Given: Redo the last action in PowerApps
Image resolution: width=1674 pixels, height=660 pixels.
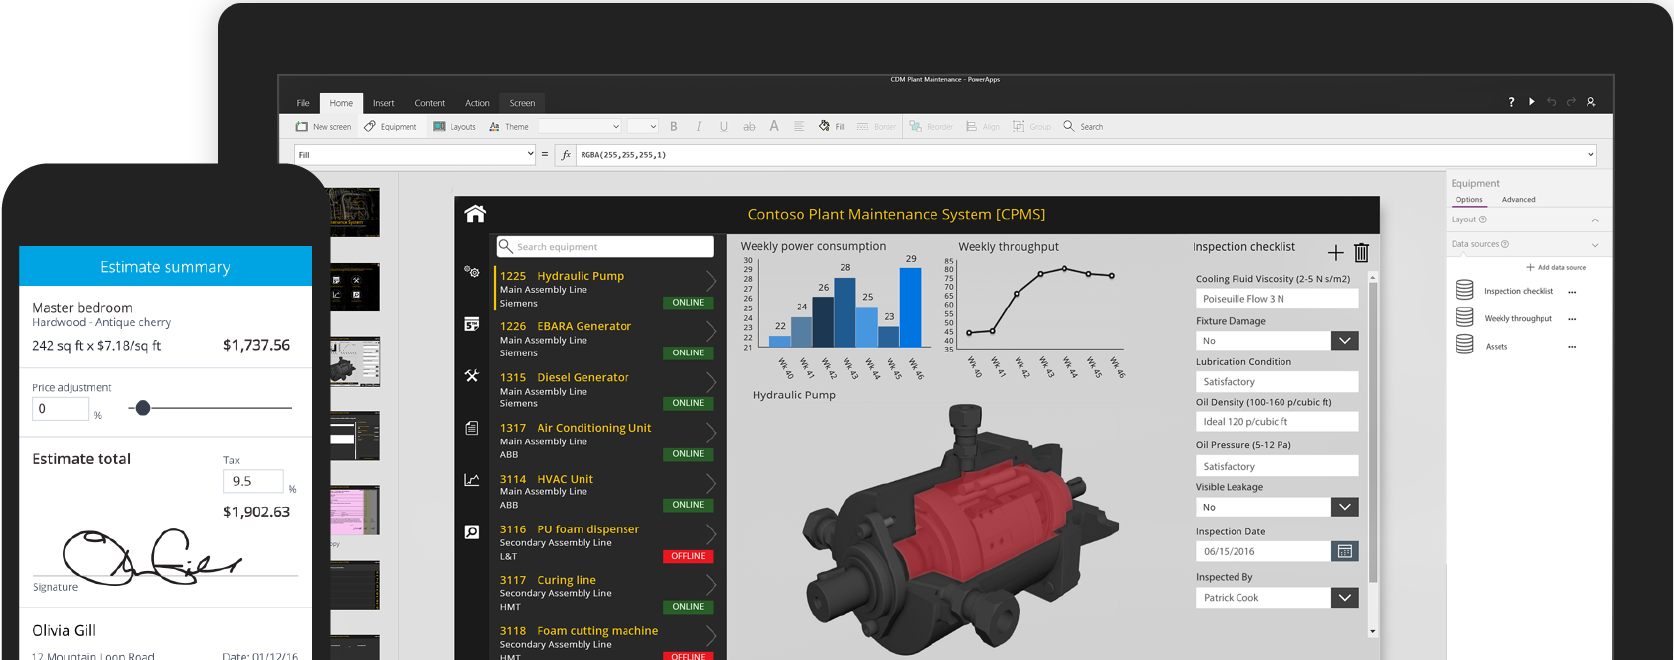Looking at the screenshot, I should point(1571,102).
